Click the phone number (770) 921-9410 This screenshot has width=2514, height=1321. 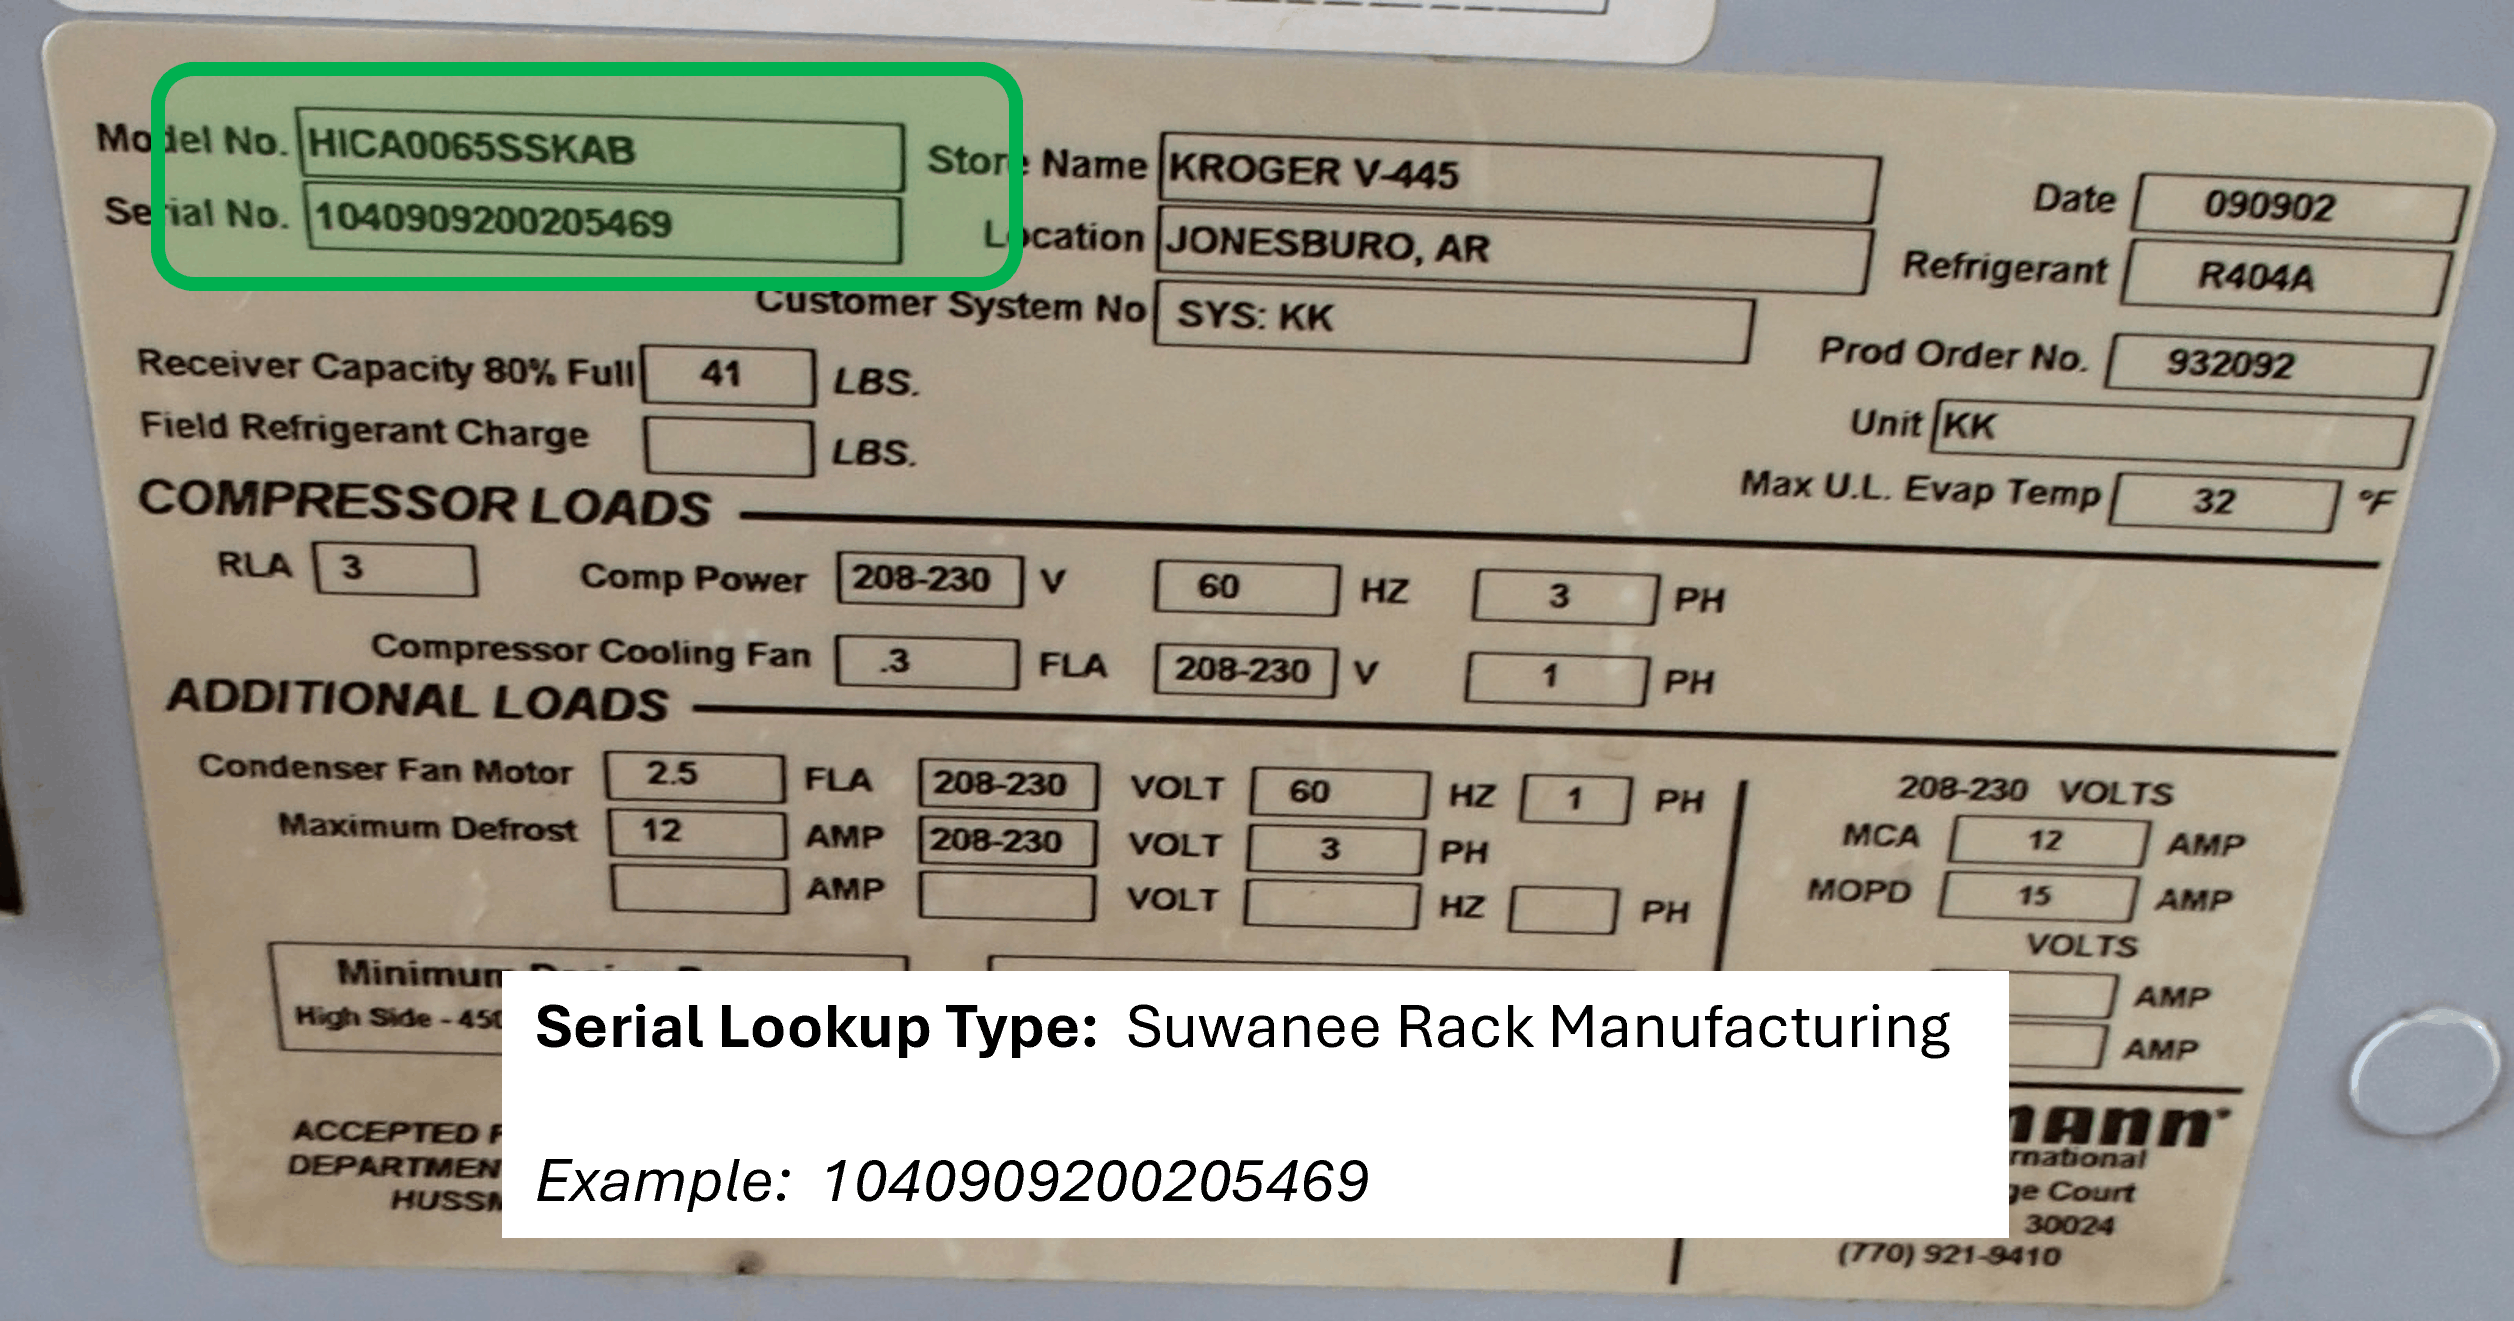[1949, 1253]
